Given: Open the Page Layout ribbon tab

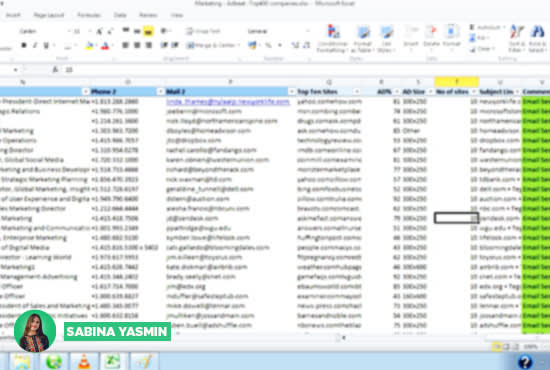Looking at the screenshot, I should (x=49, y=15).
